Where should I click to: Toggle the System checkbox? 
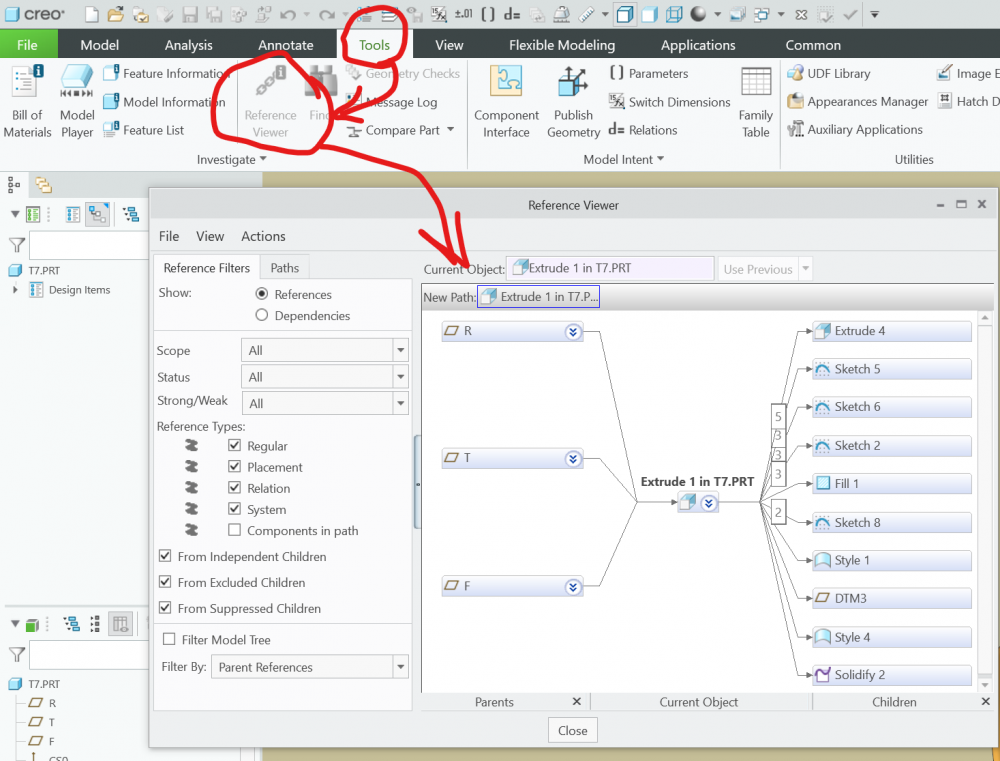click(234, 509)
